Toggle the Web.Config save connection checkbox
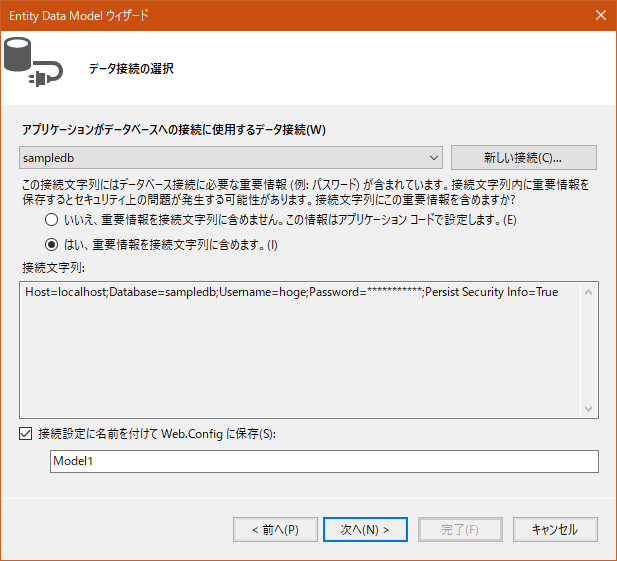Viewport: 617px width, 561px height. (26, 434)
